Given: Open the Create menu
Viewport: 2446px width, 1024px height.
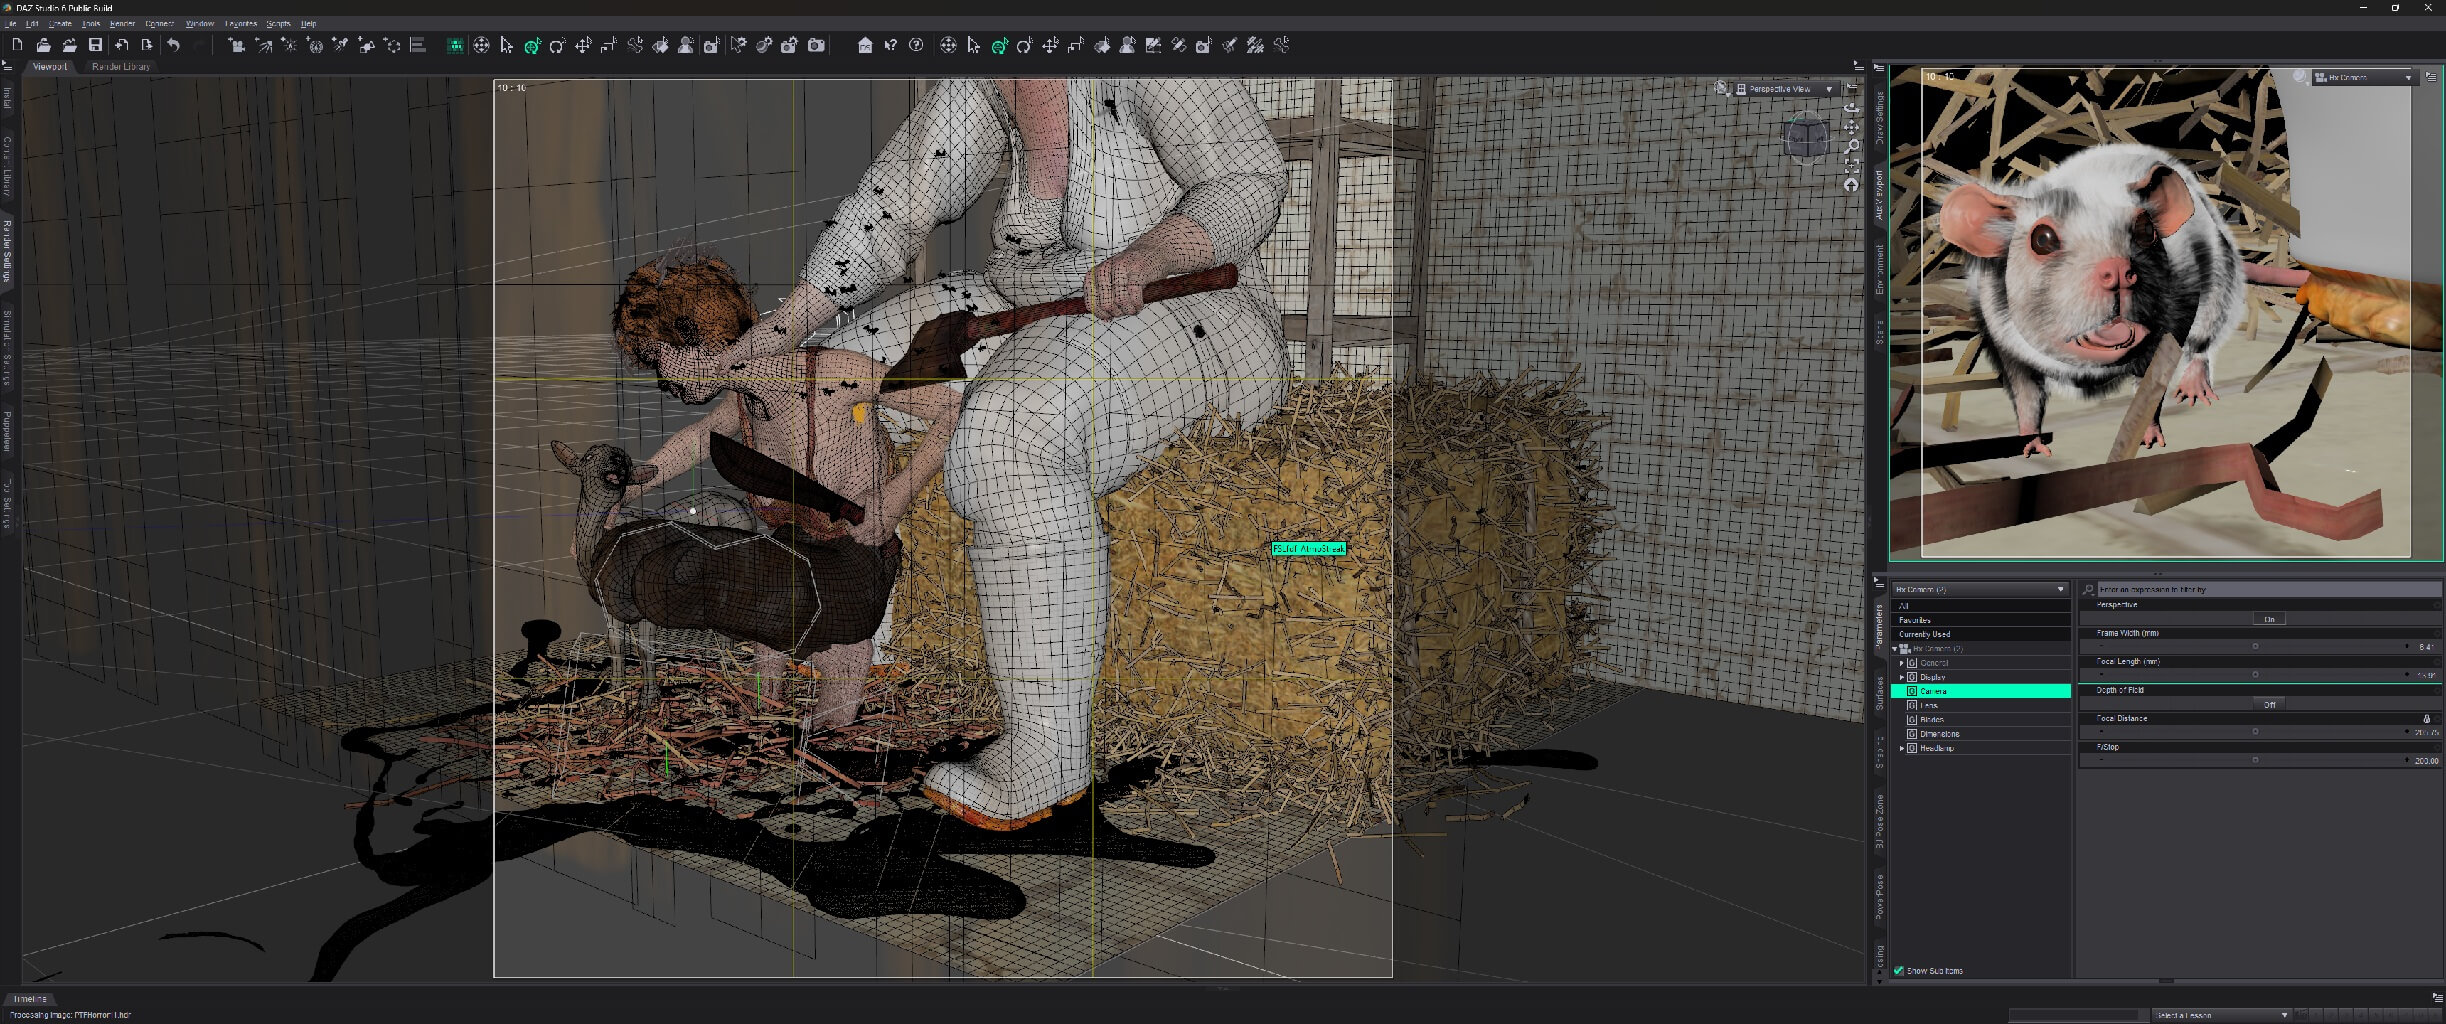Looking at the screenshot, I should (x=60, y=23).
